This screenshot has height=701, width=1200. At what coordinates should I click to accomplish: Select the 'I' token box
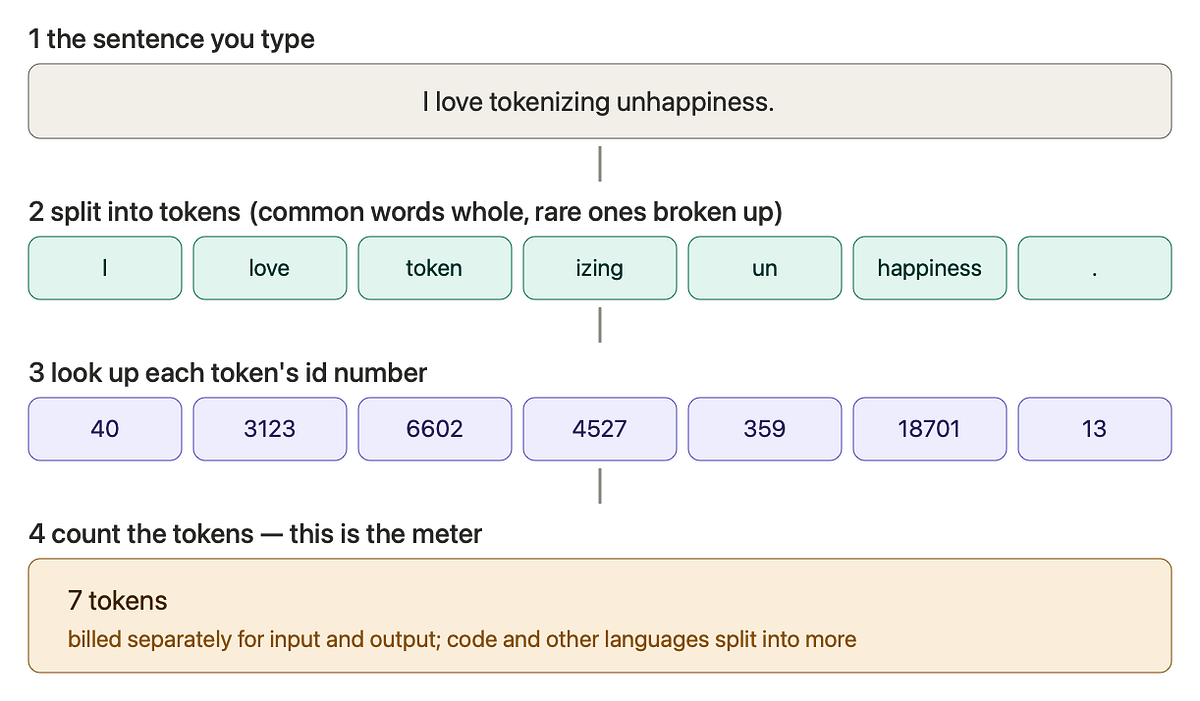point(105,268)
